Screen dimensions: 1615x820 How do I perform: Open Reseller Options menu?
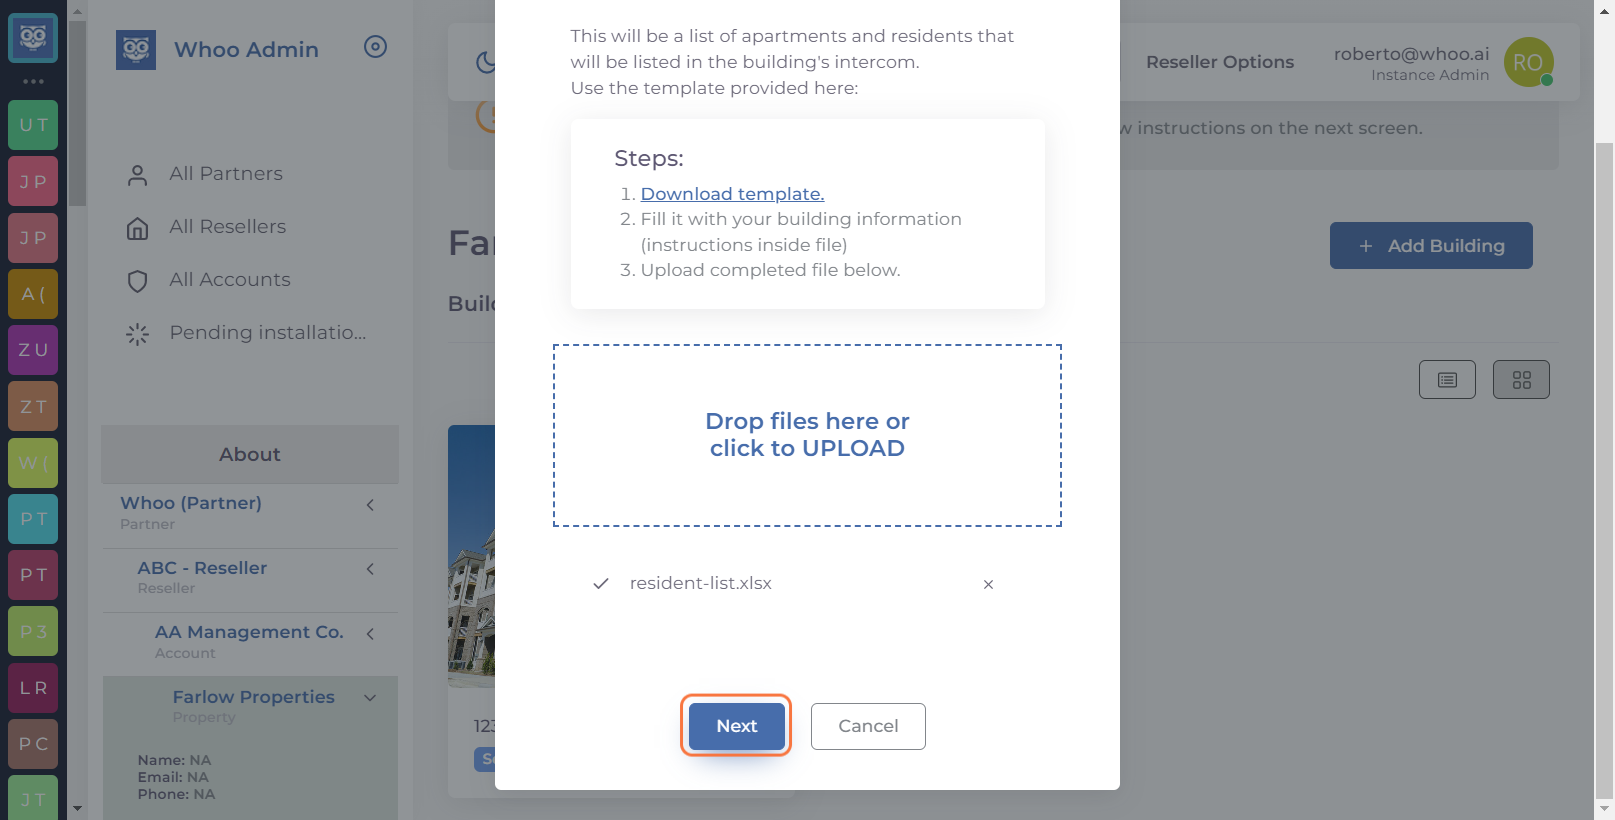tap(1220, 62)
